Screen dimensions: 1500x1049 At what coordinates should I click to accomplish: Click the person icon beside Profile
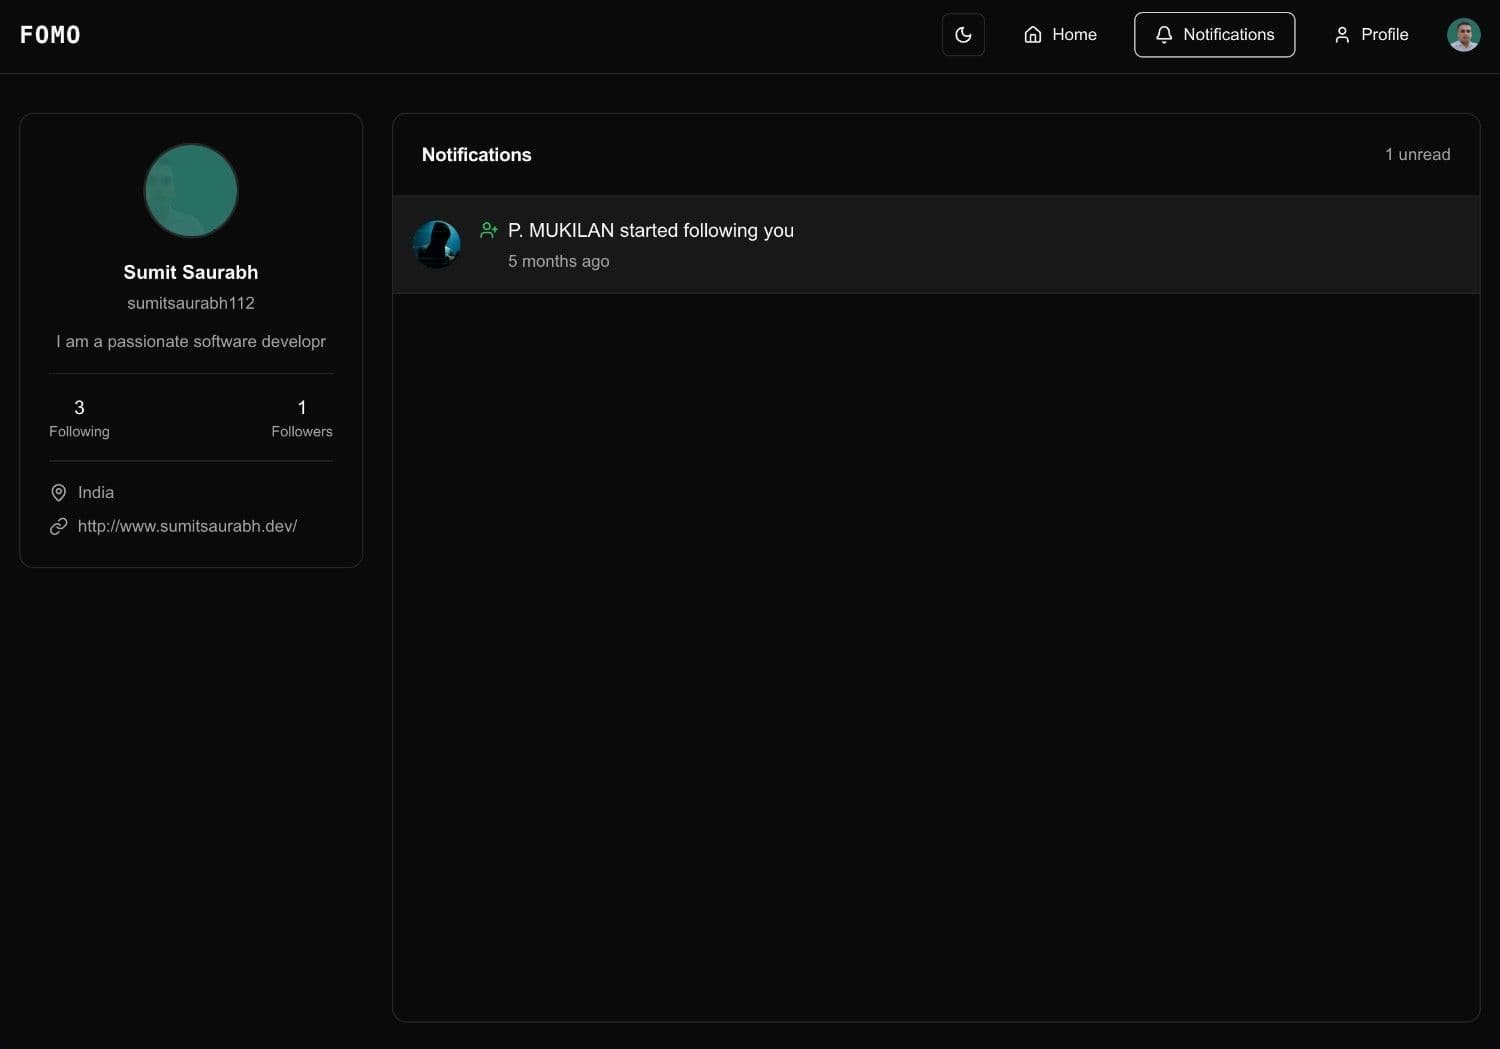(x=1342, y=35)
